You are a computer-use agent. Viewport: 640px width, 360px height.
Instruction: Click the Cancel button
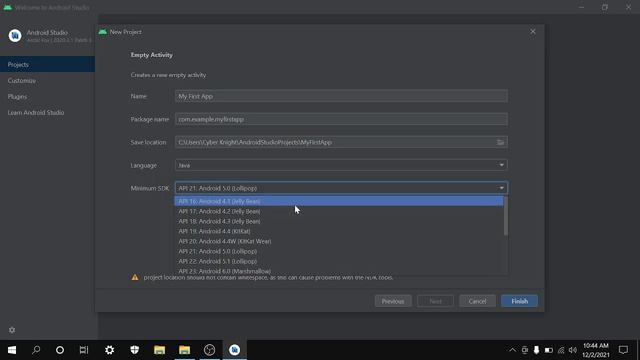(477, 301)
